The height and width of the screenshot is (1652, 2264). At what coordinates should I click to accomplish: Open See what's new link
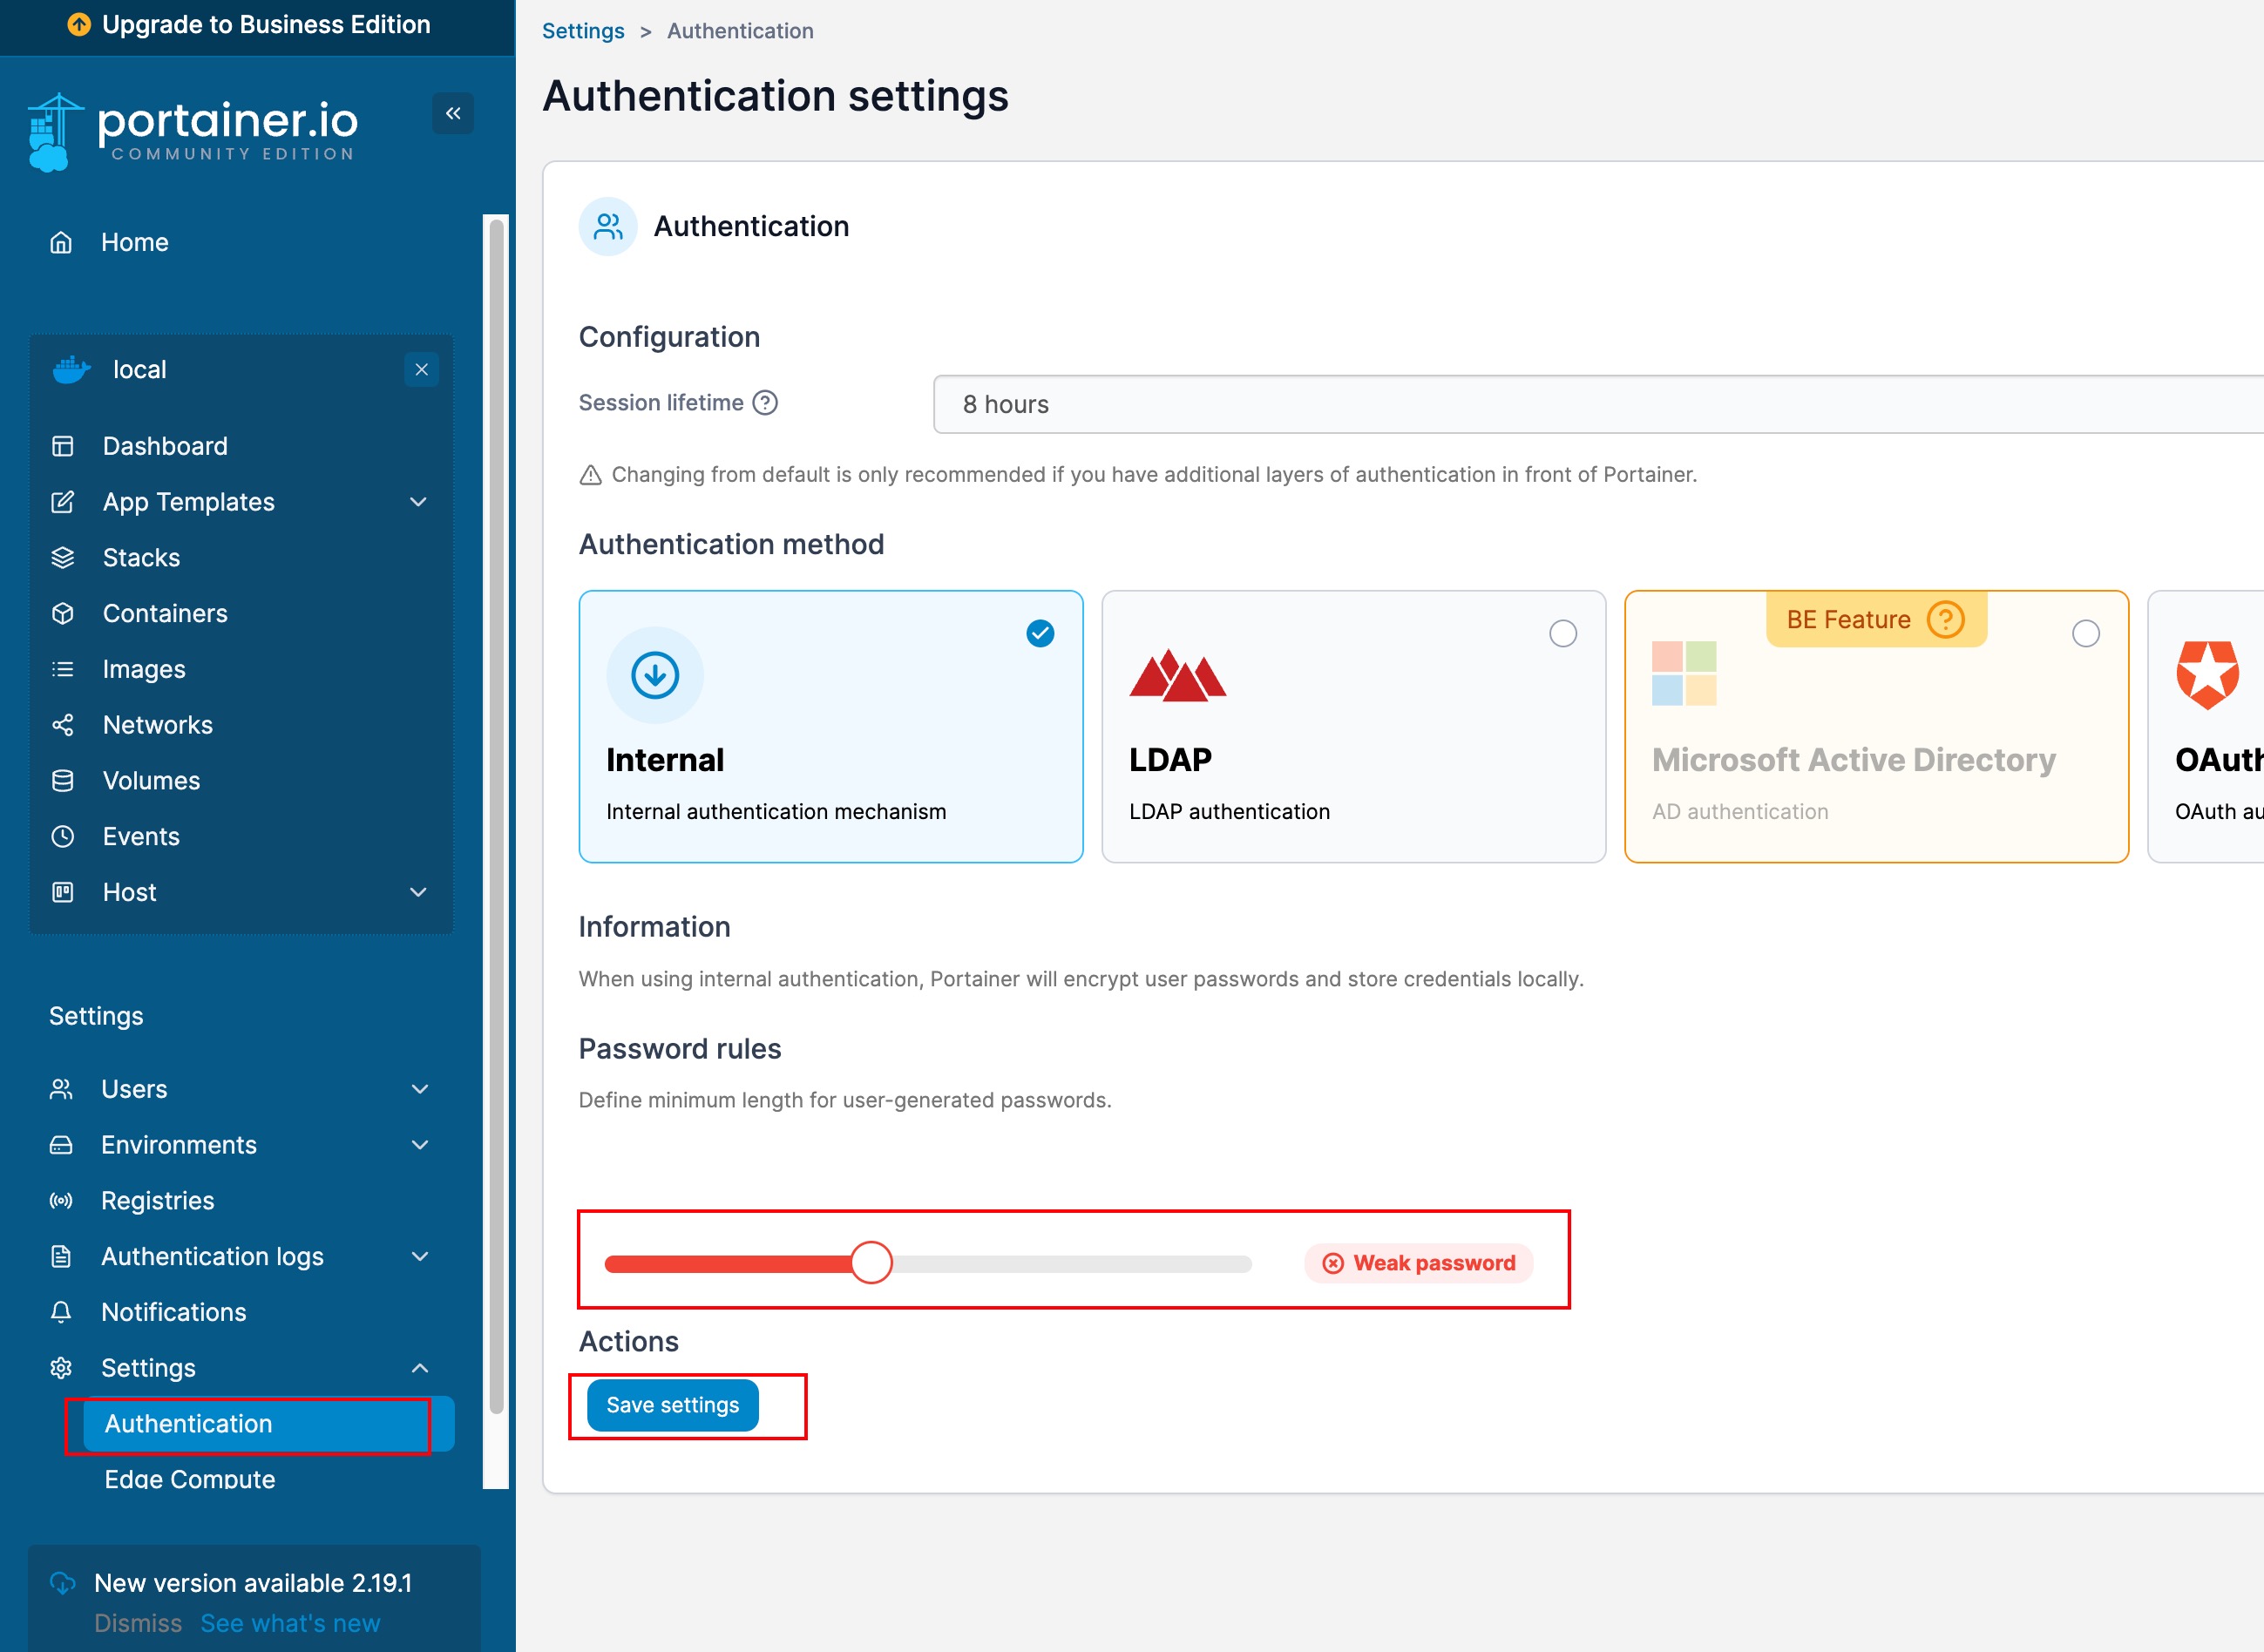pos(290,1623)
